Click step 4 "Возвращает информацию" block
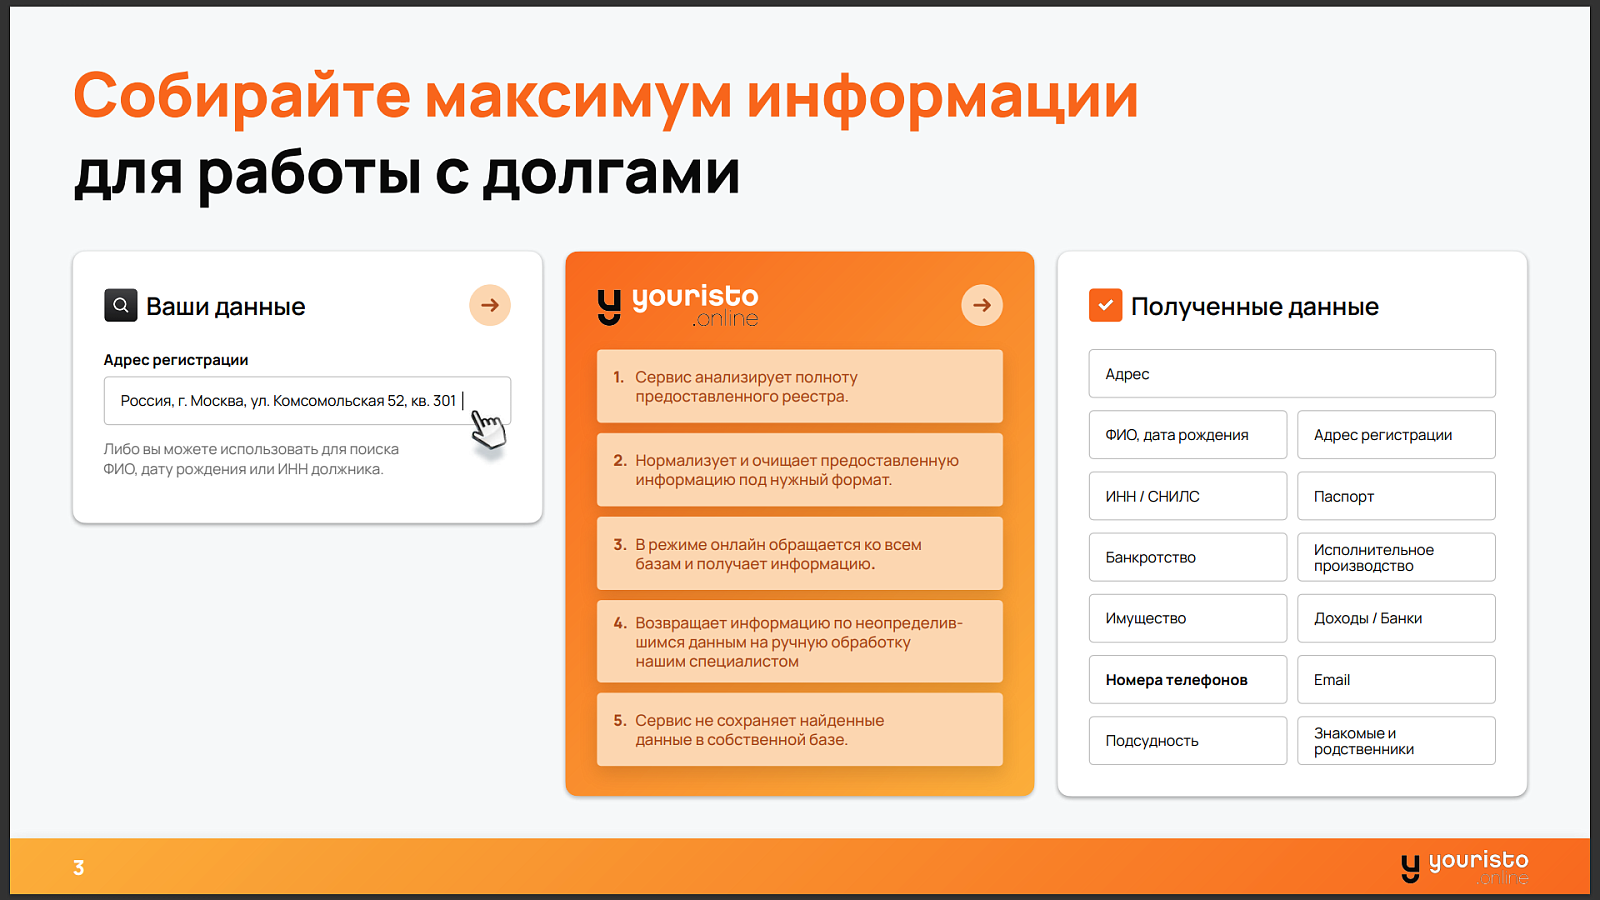This screenshot has width=1600, height=900. tap(800, 642)
